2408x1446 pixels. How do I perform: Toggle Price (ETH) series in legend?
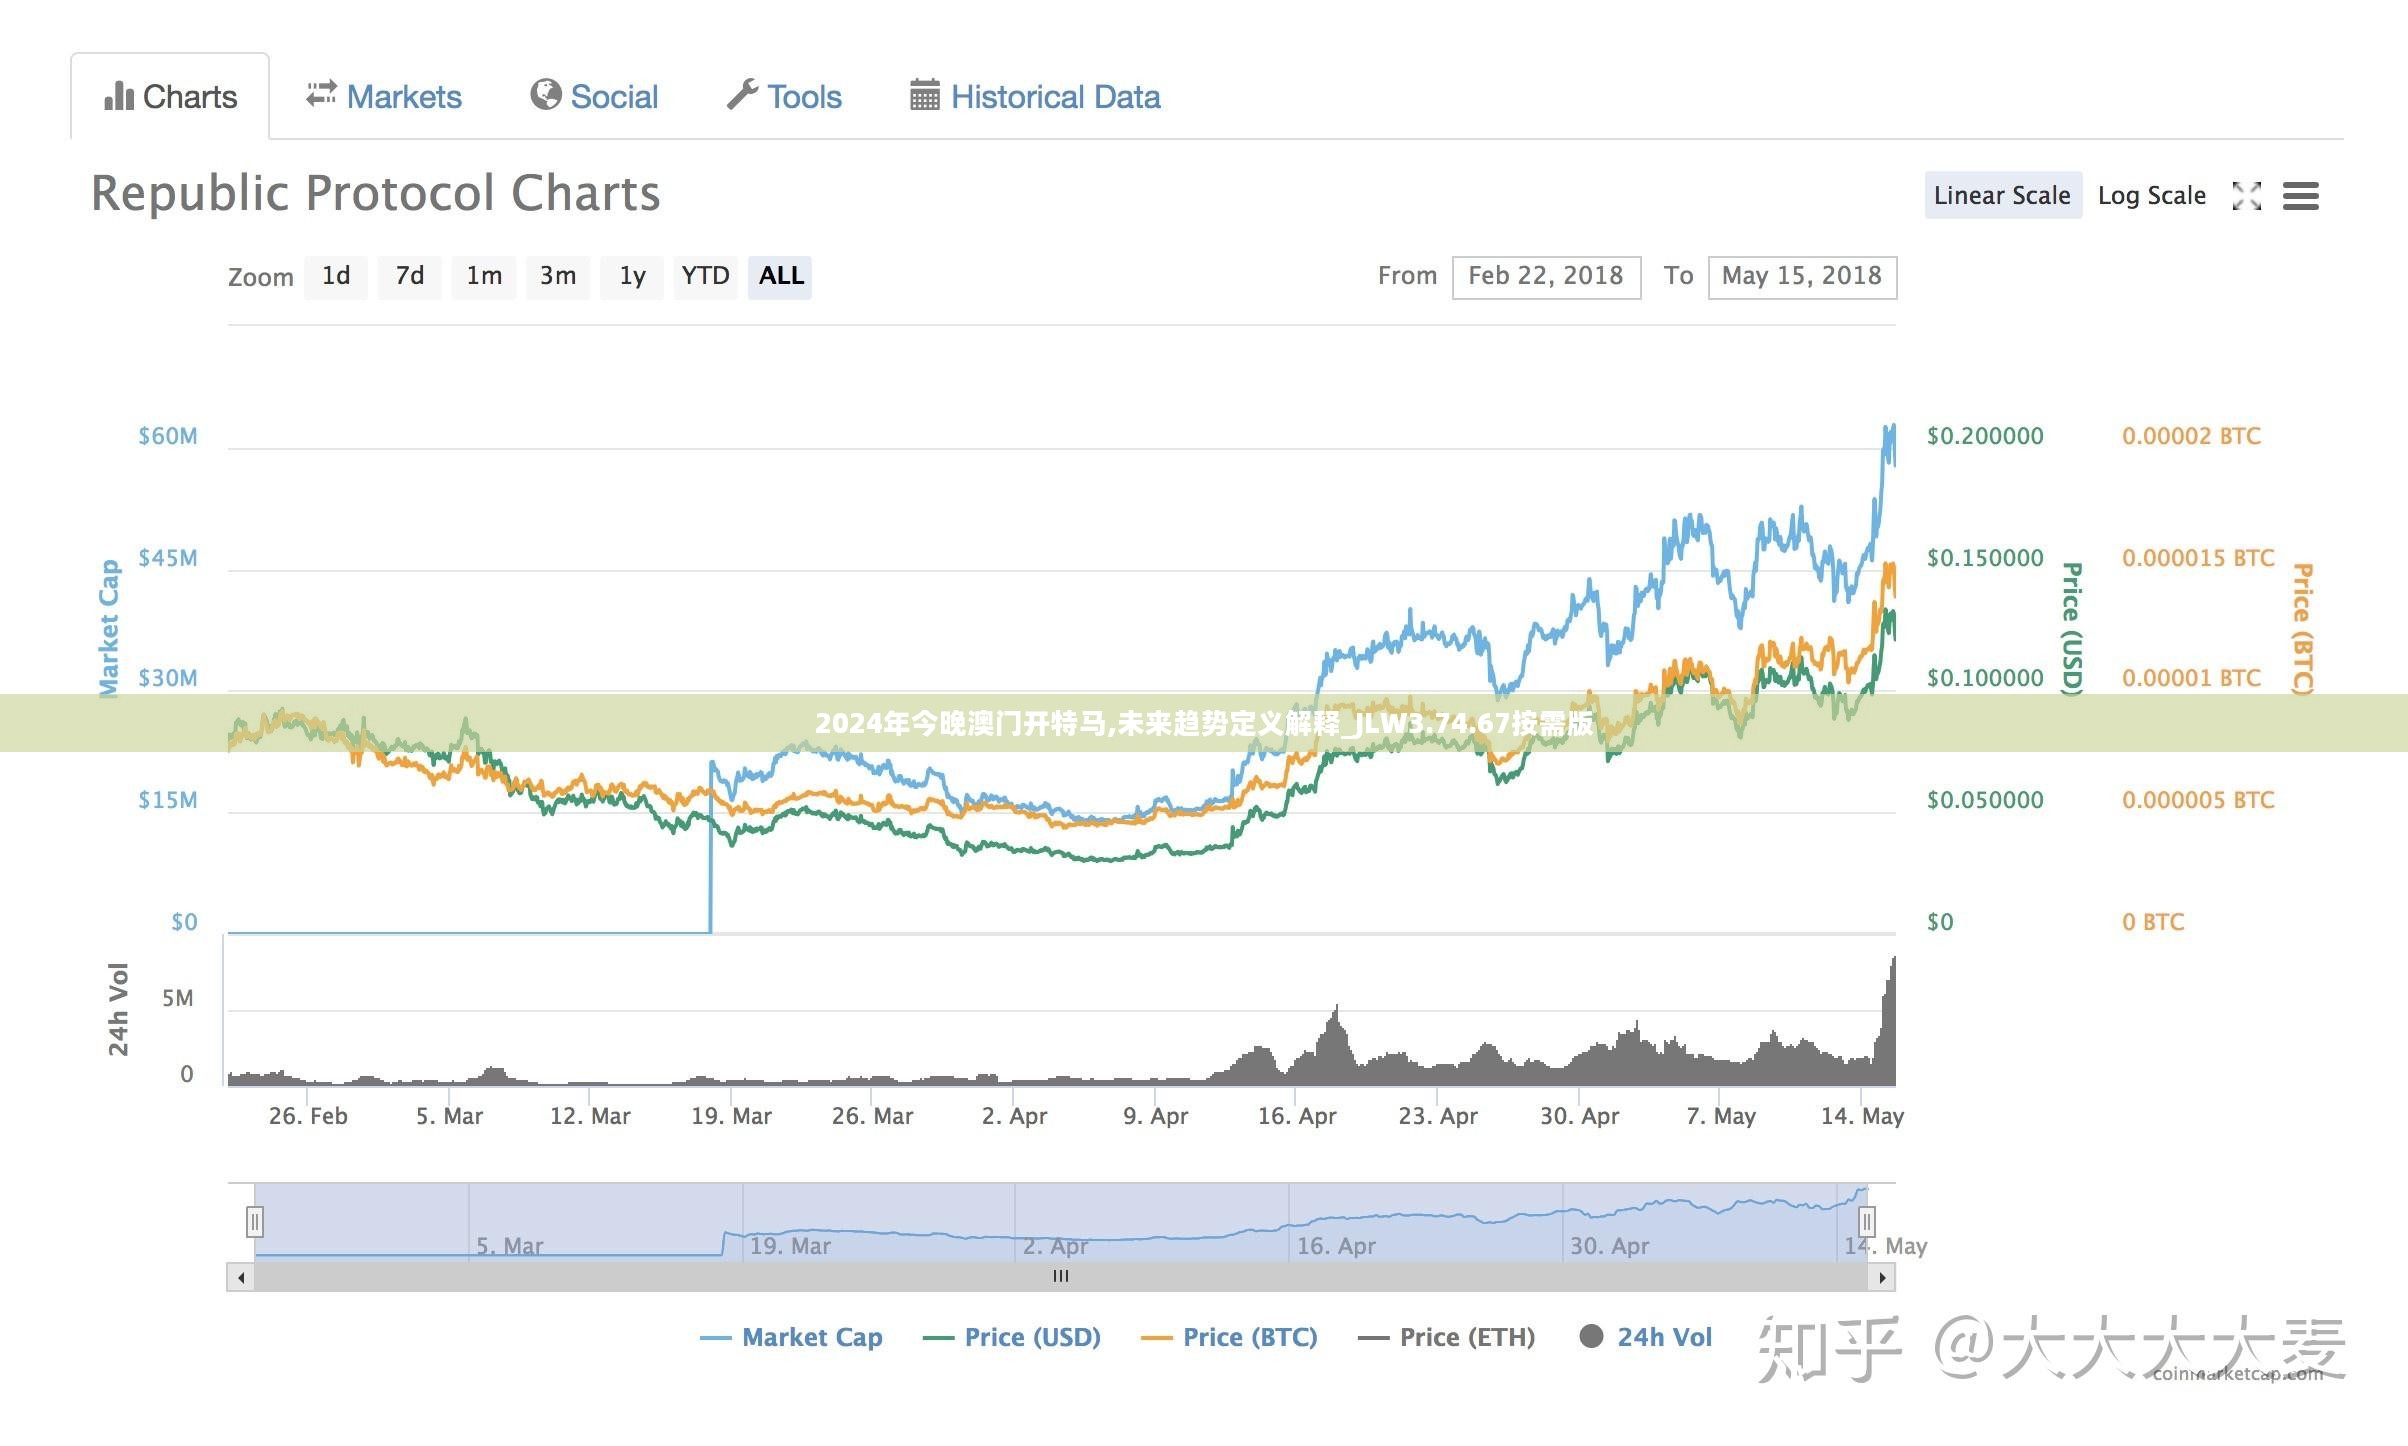tap(1446, 1337)
